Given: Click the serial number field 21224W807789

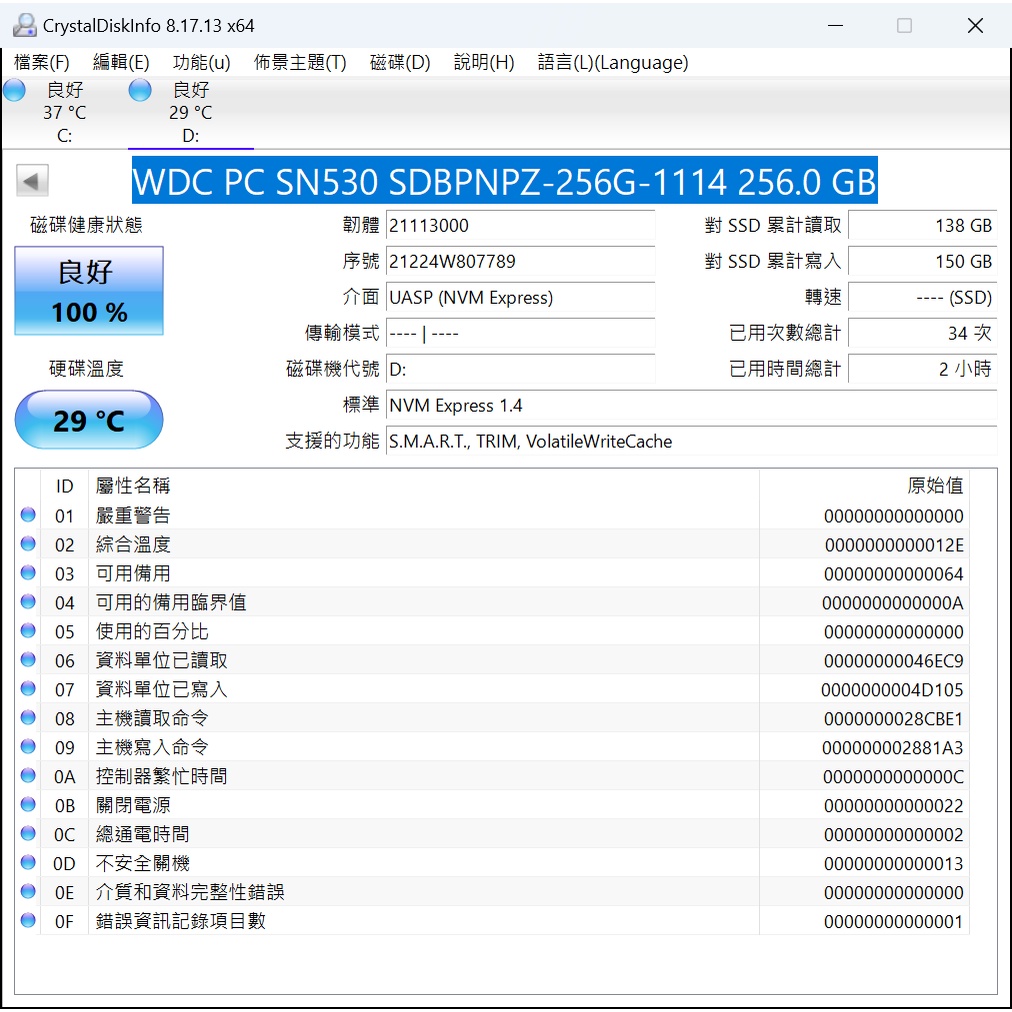Looking at the screenshot, I should [x=519, y=262].
